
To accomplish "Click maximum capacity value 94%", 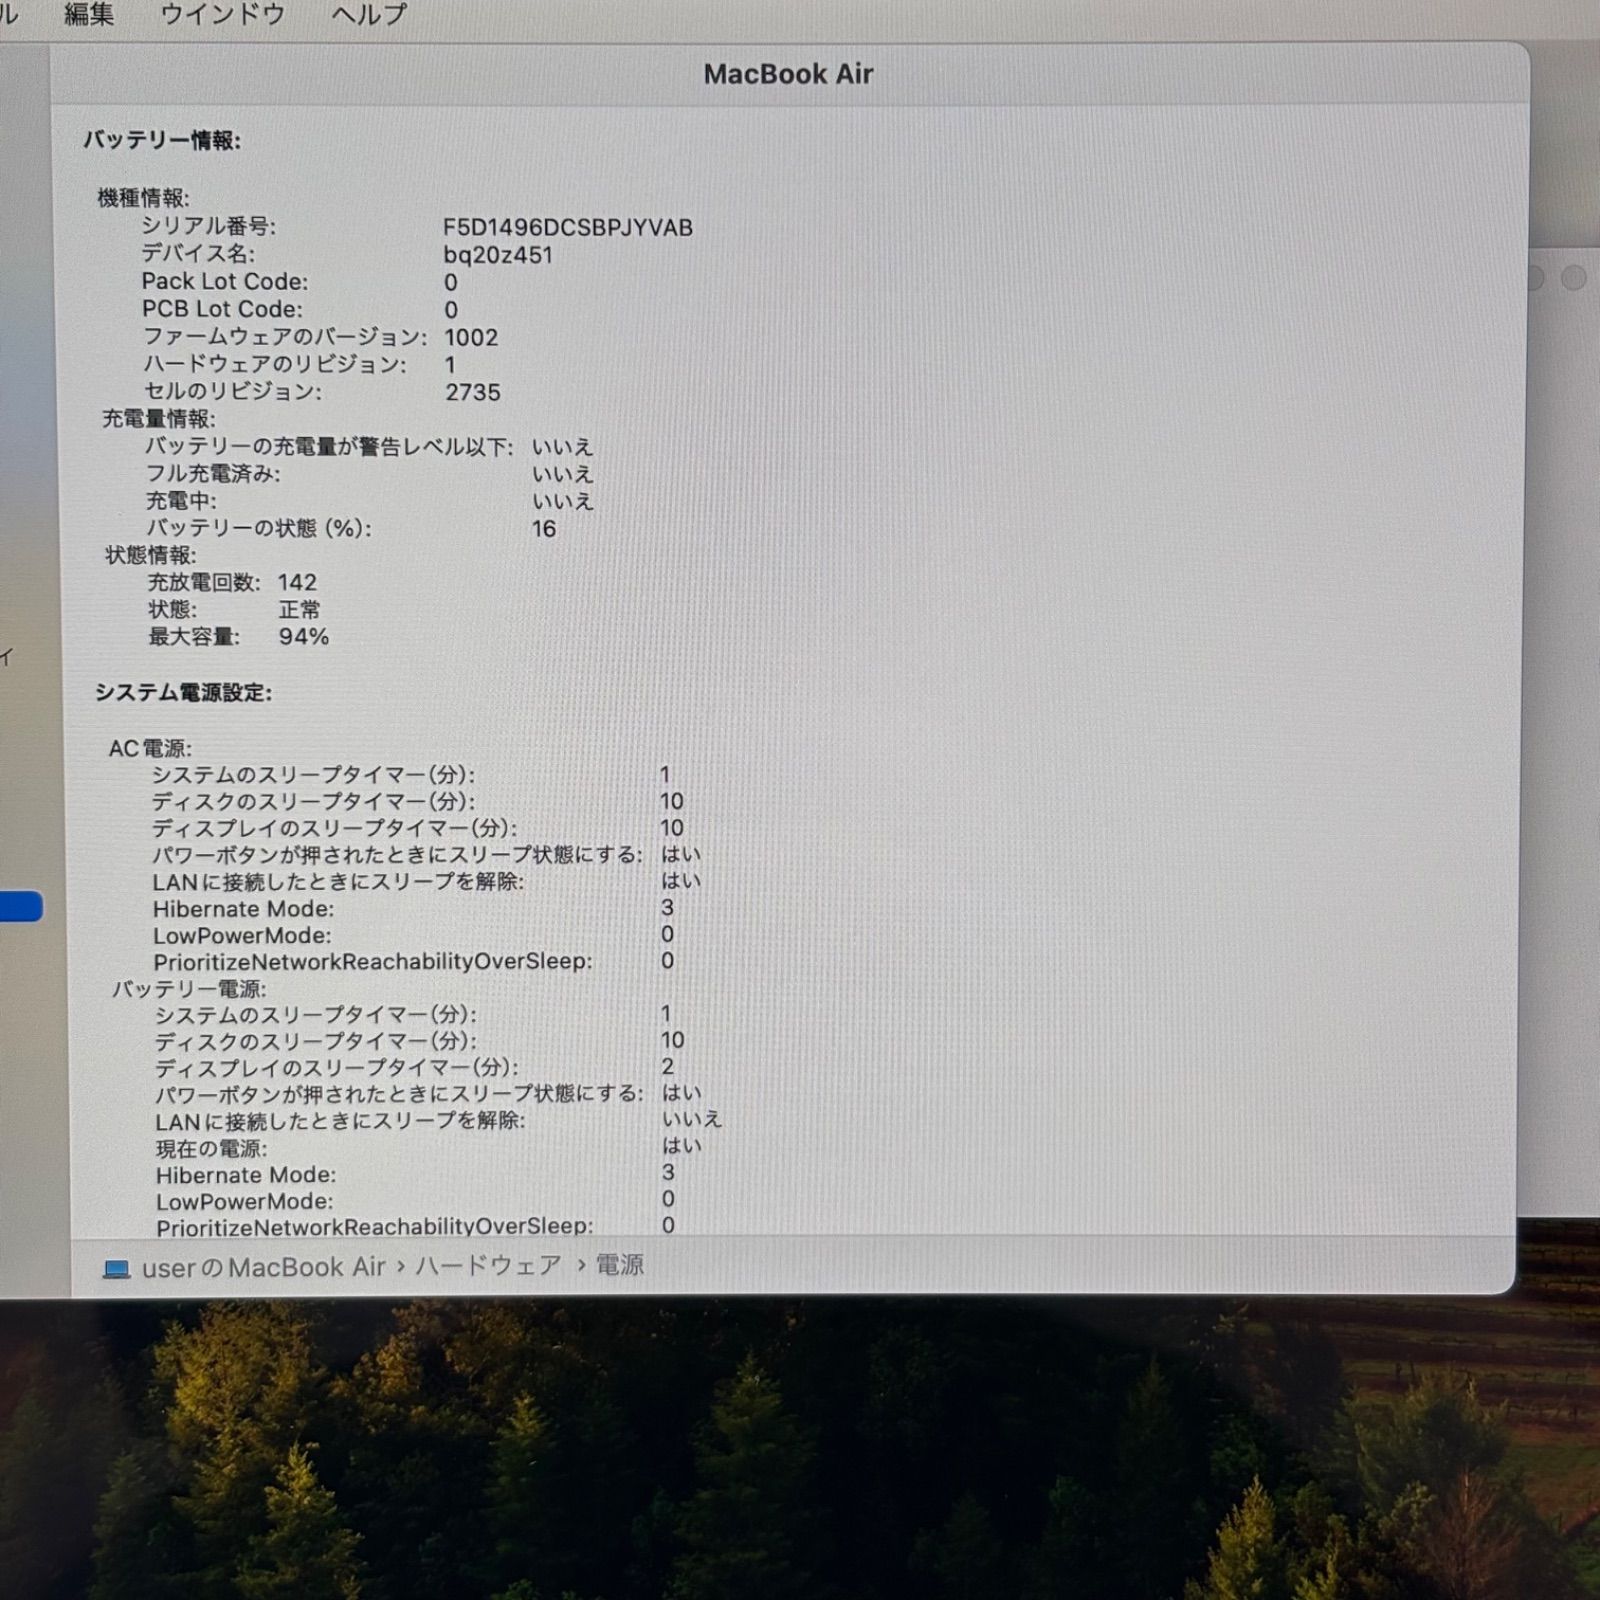I will (304, 636).
